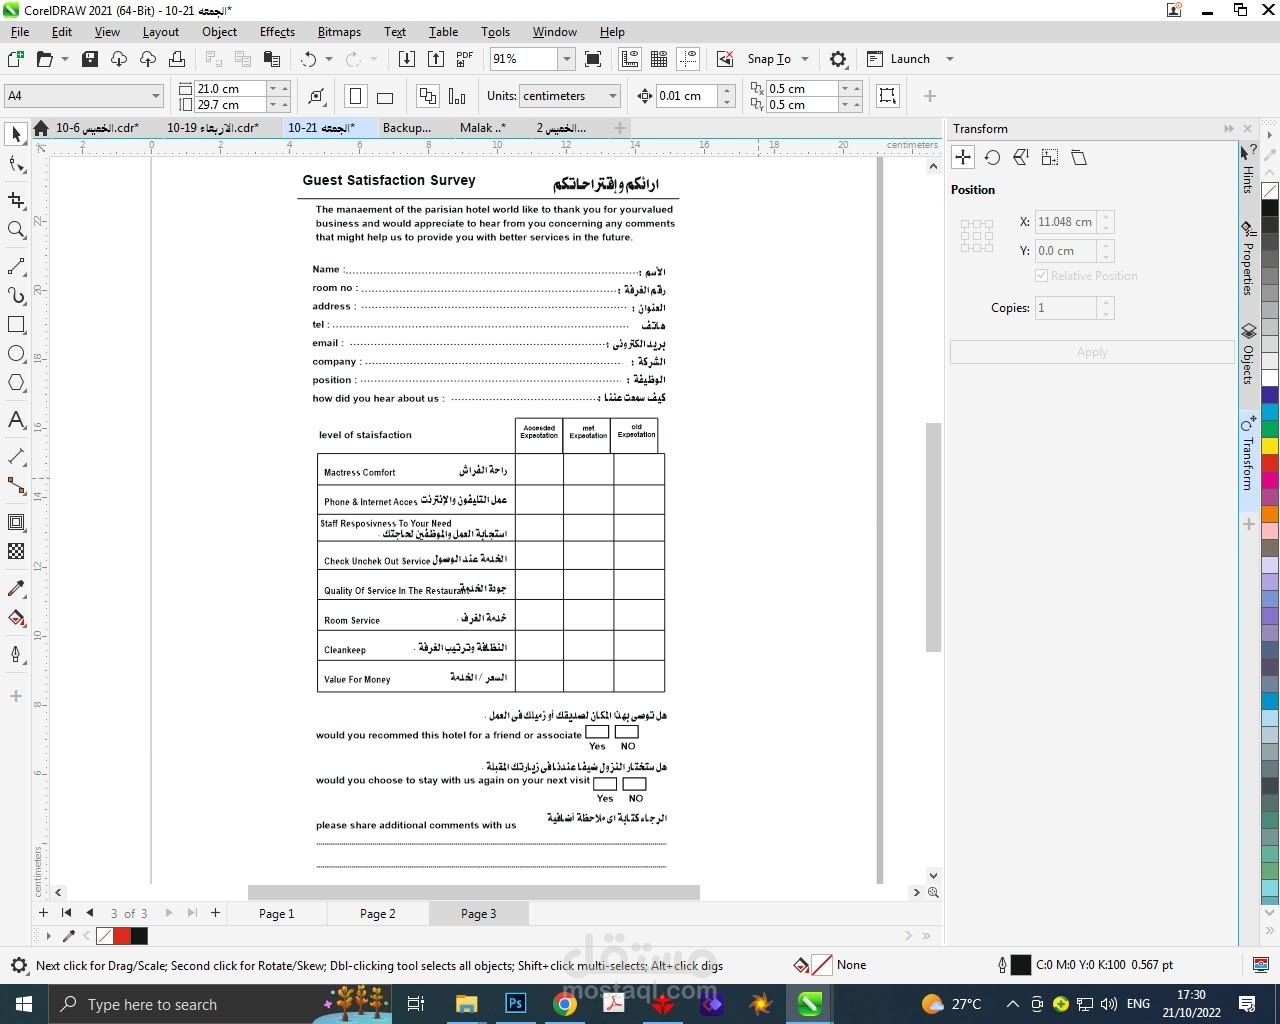Undo the last action
The width and height of the screenshot is (1280, 1024).
click(309, 59)
